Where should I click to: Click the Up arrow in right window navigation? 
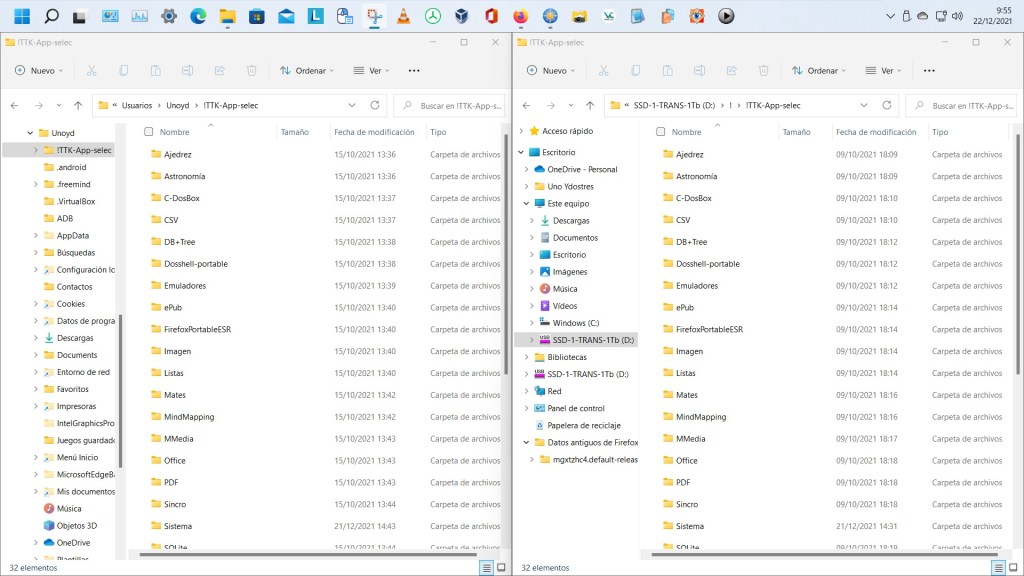point(590,105)
